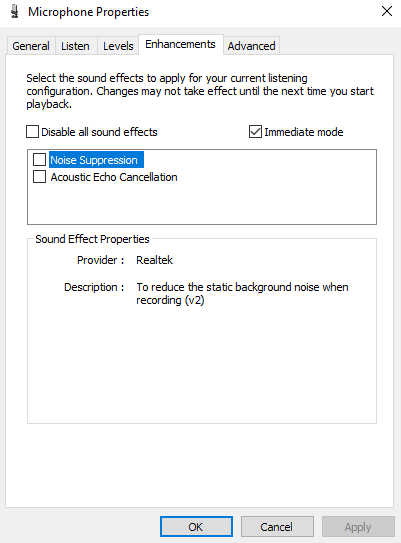
Task: Click the microphone icon in title bar
Action: click(14, 11)
